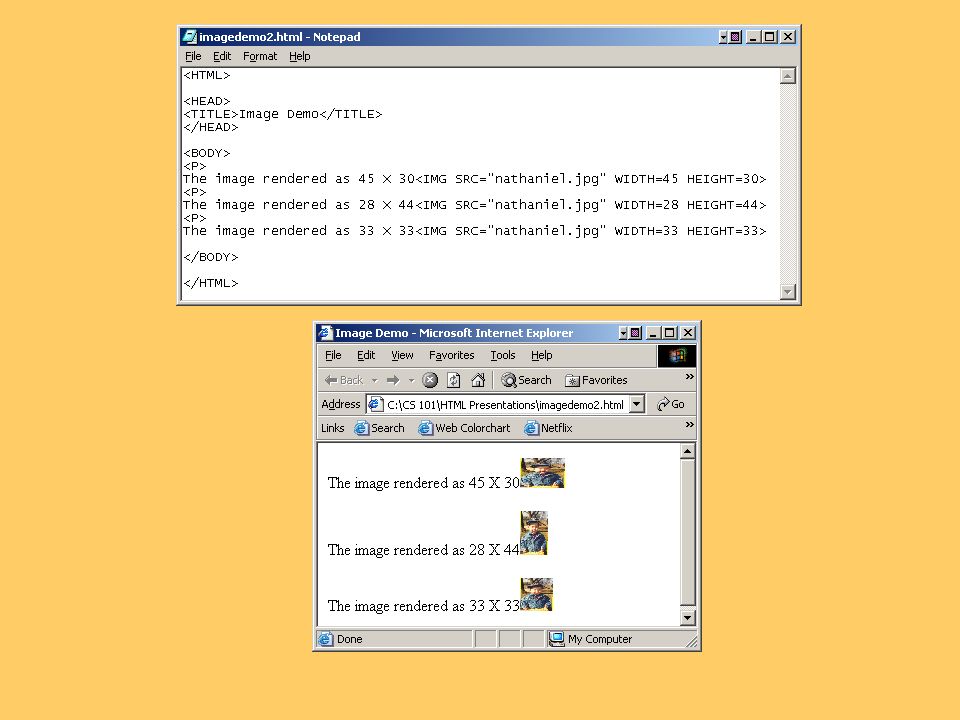Click IE scrollbar down arrow

point(688,618)
